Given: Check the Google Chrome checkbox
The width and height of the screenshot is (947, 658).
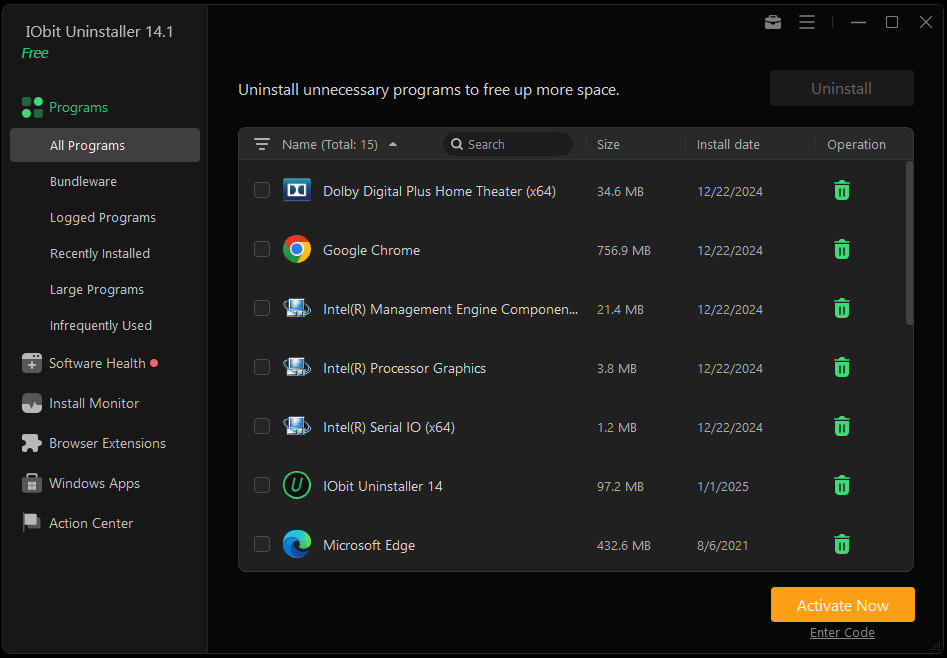Looking at the screenshot, I should (x=262, y=249).
